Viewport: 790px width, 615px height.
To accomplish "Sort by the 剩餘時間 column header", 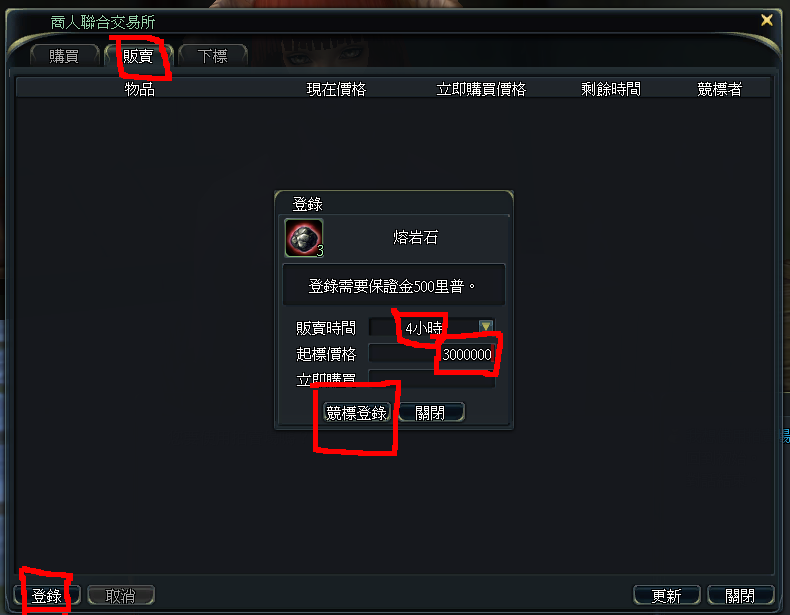I will coord(611,89).
